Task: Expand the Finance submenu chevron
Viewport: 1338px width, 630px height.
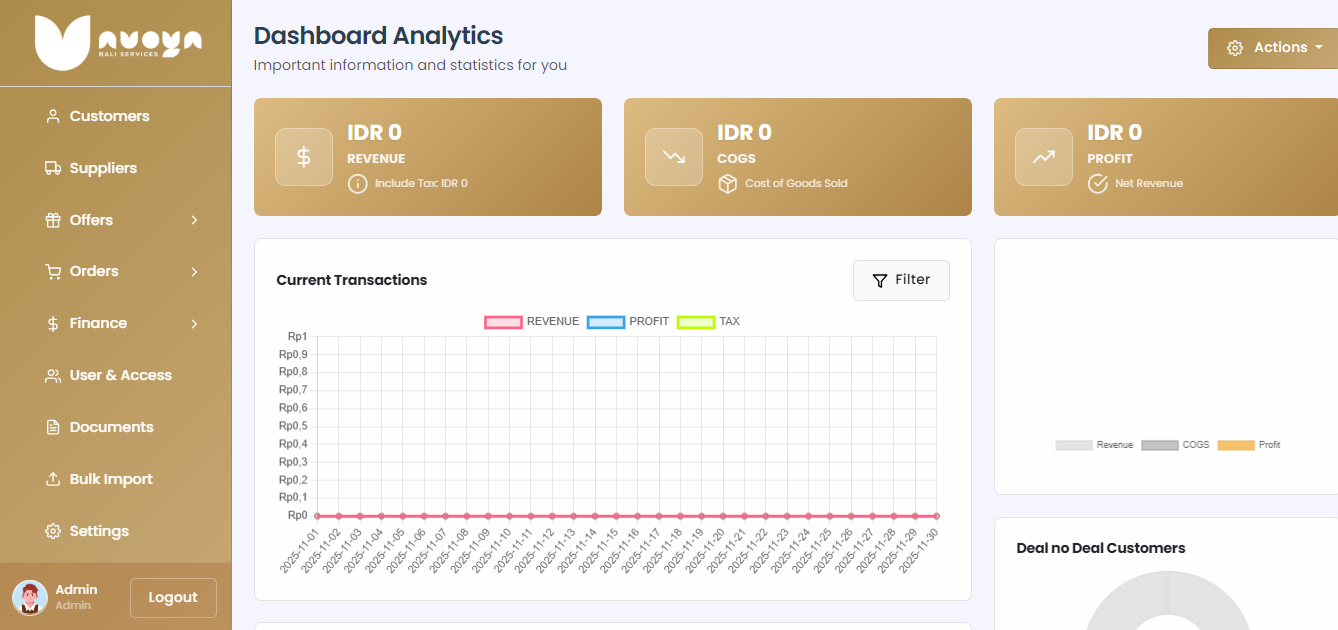Action: tap(194, 324)
